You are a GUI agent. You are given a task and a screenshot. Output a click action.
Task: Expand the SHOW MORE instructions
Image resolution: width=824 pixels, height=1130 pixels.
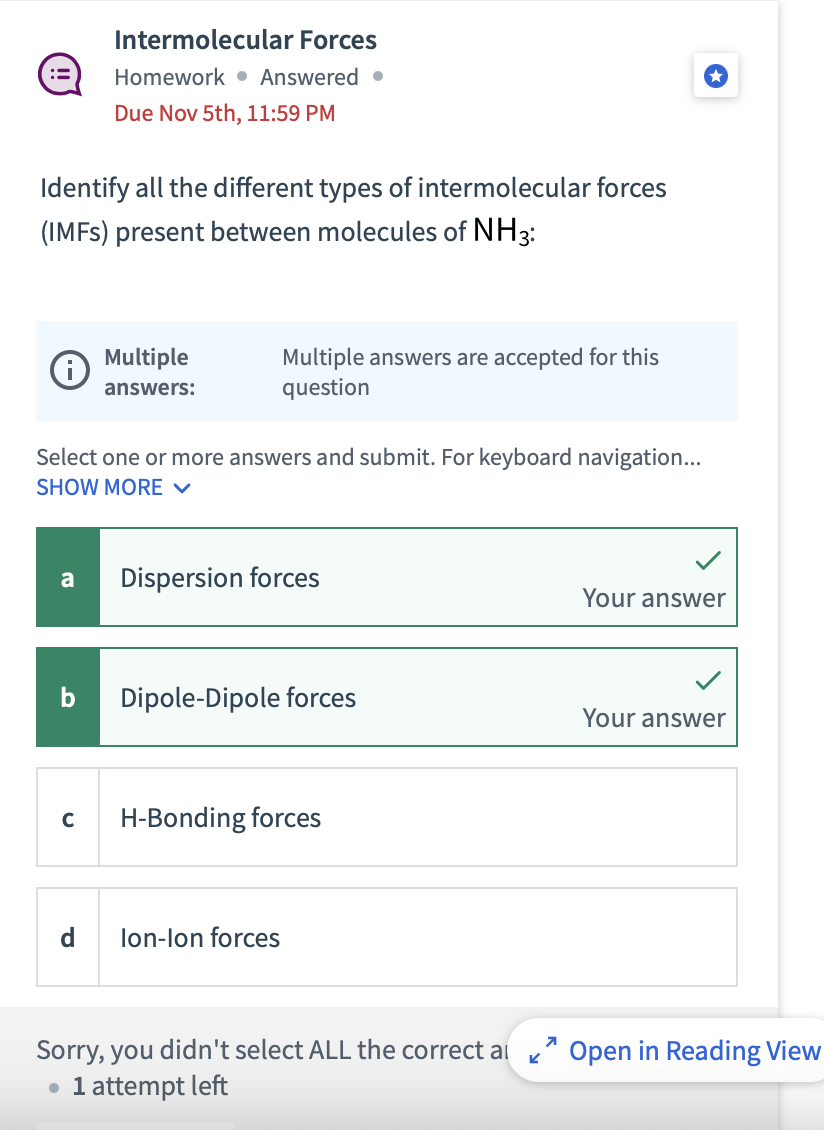point(100,488)
